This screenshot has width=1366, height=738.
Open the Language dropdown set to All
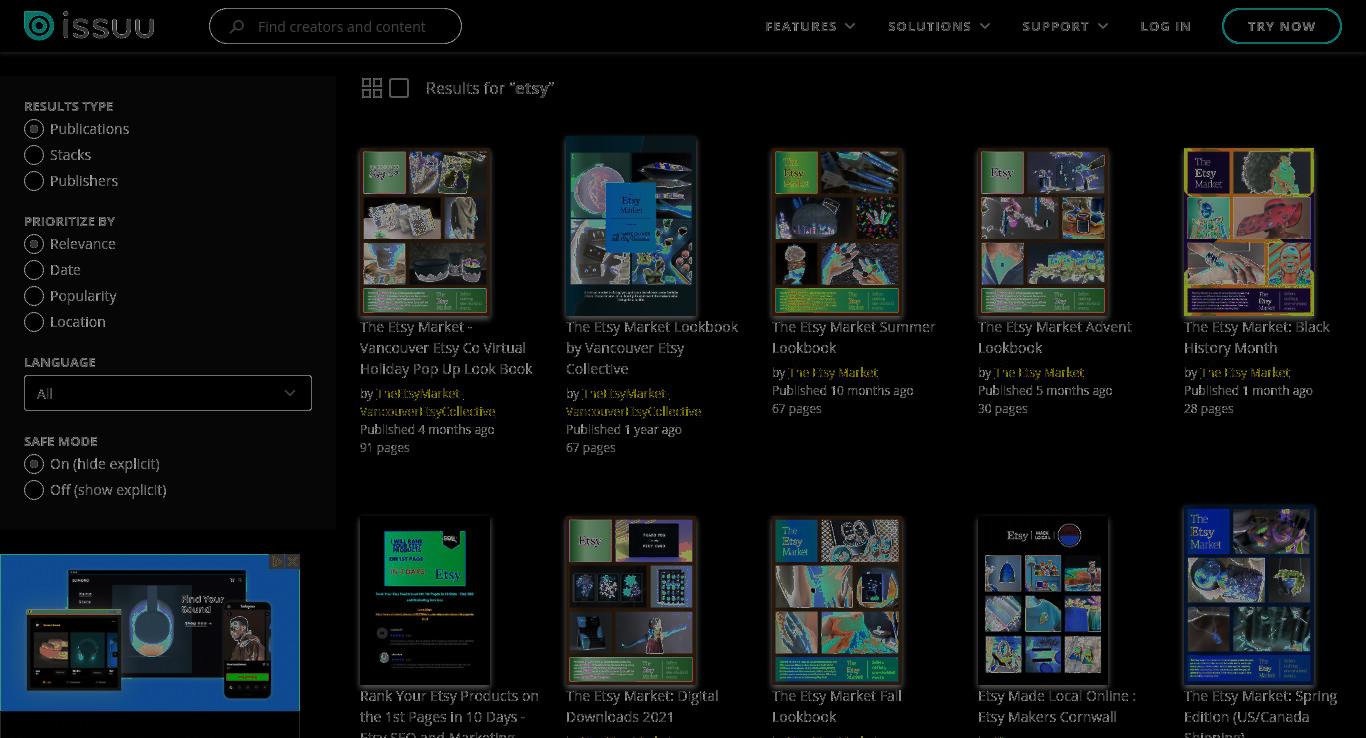[168, 393]
